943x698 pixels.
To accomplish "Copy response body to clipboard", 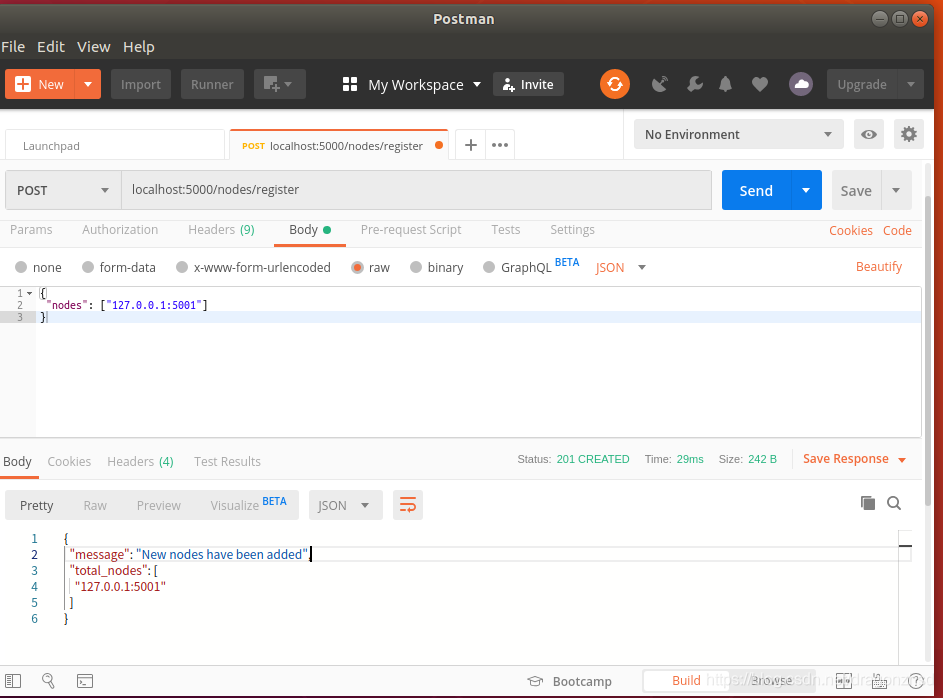I will point(867,503).
